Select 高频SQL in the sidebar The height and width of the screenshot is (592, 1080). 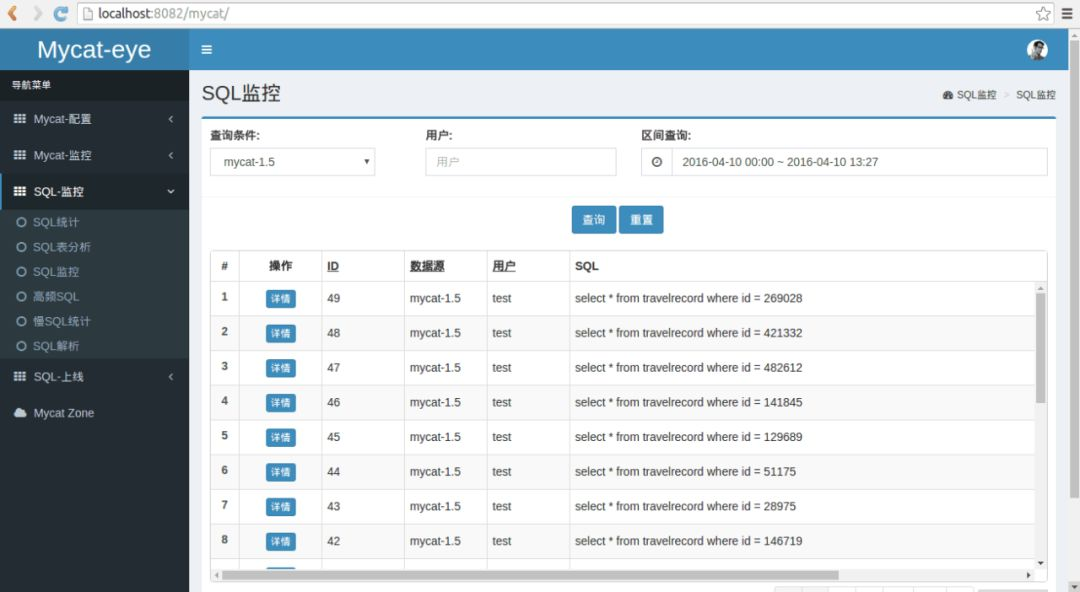(x=56, y=296)
